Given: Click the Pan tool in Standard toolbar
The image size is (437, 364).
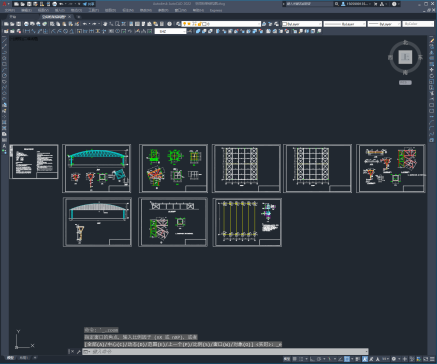Looking at the screenshot, I should click(x=105, y=24).
